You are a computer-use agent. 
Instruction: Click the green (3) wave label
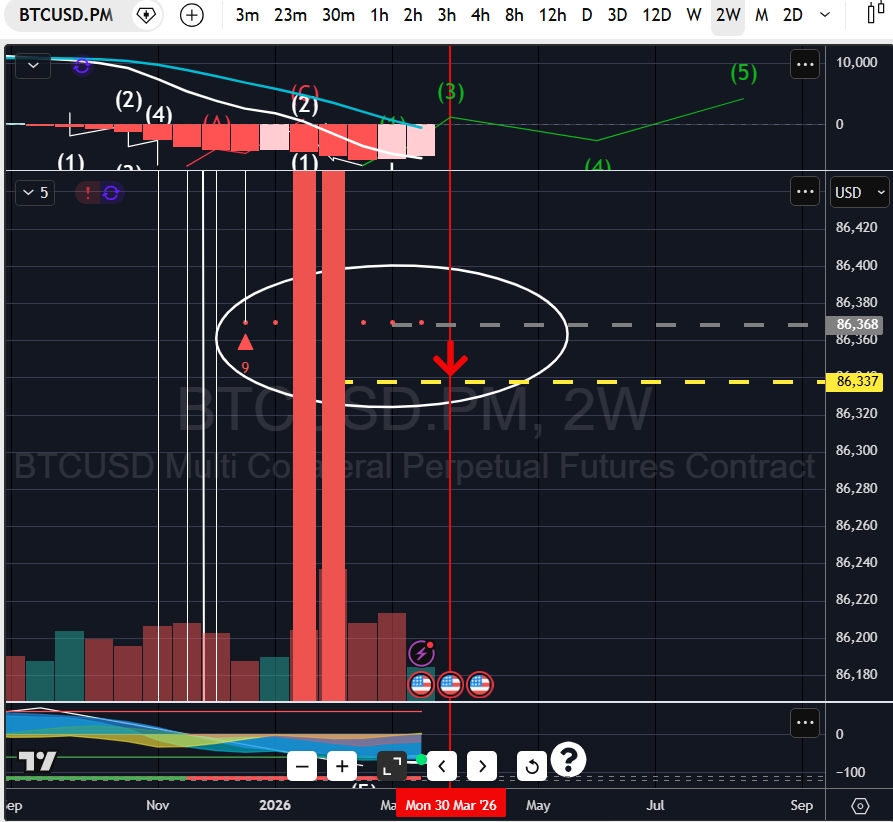[x=450, y=92]
